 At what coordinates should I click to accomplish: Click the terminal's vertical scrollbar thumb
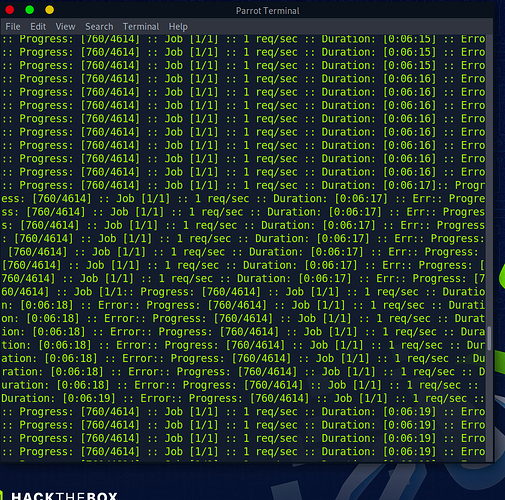coord(489,338)
